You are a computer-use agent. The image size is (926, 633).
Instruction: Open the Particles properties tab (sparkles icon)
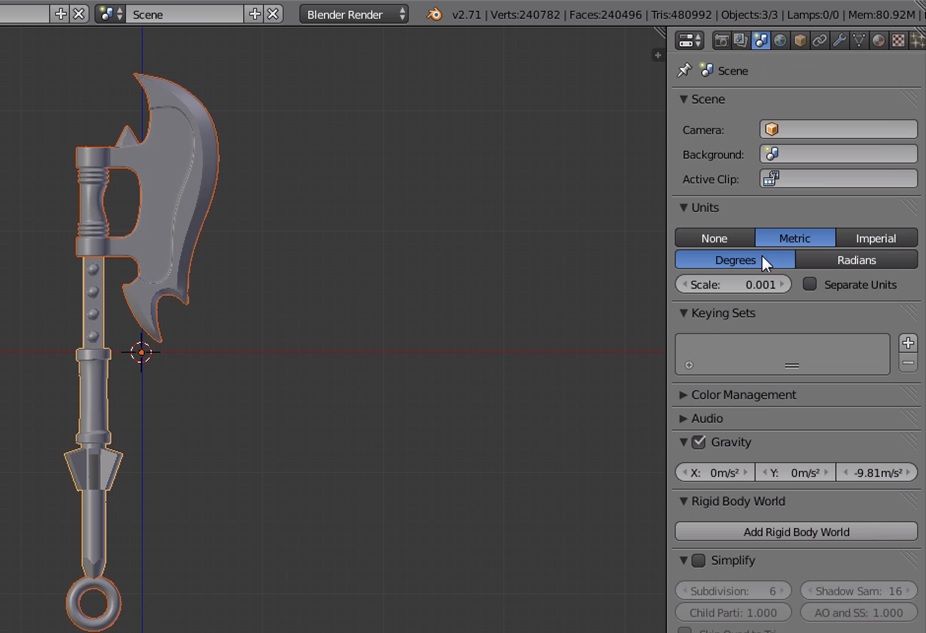pyautogui.click(x=917, y=40)
